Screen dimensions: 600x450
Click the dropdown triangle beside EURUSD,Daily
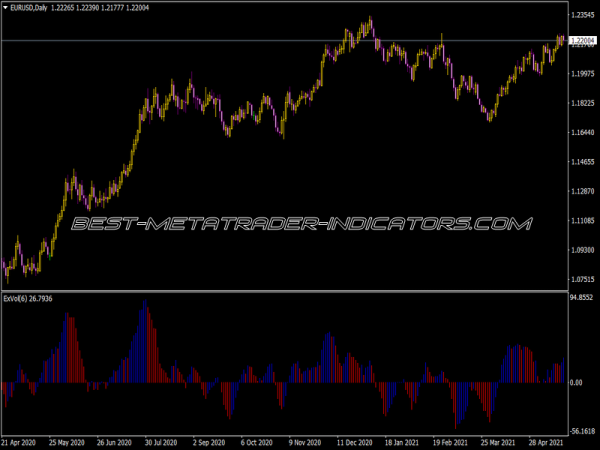pyautogui.click(x=7, y=10)
